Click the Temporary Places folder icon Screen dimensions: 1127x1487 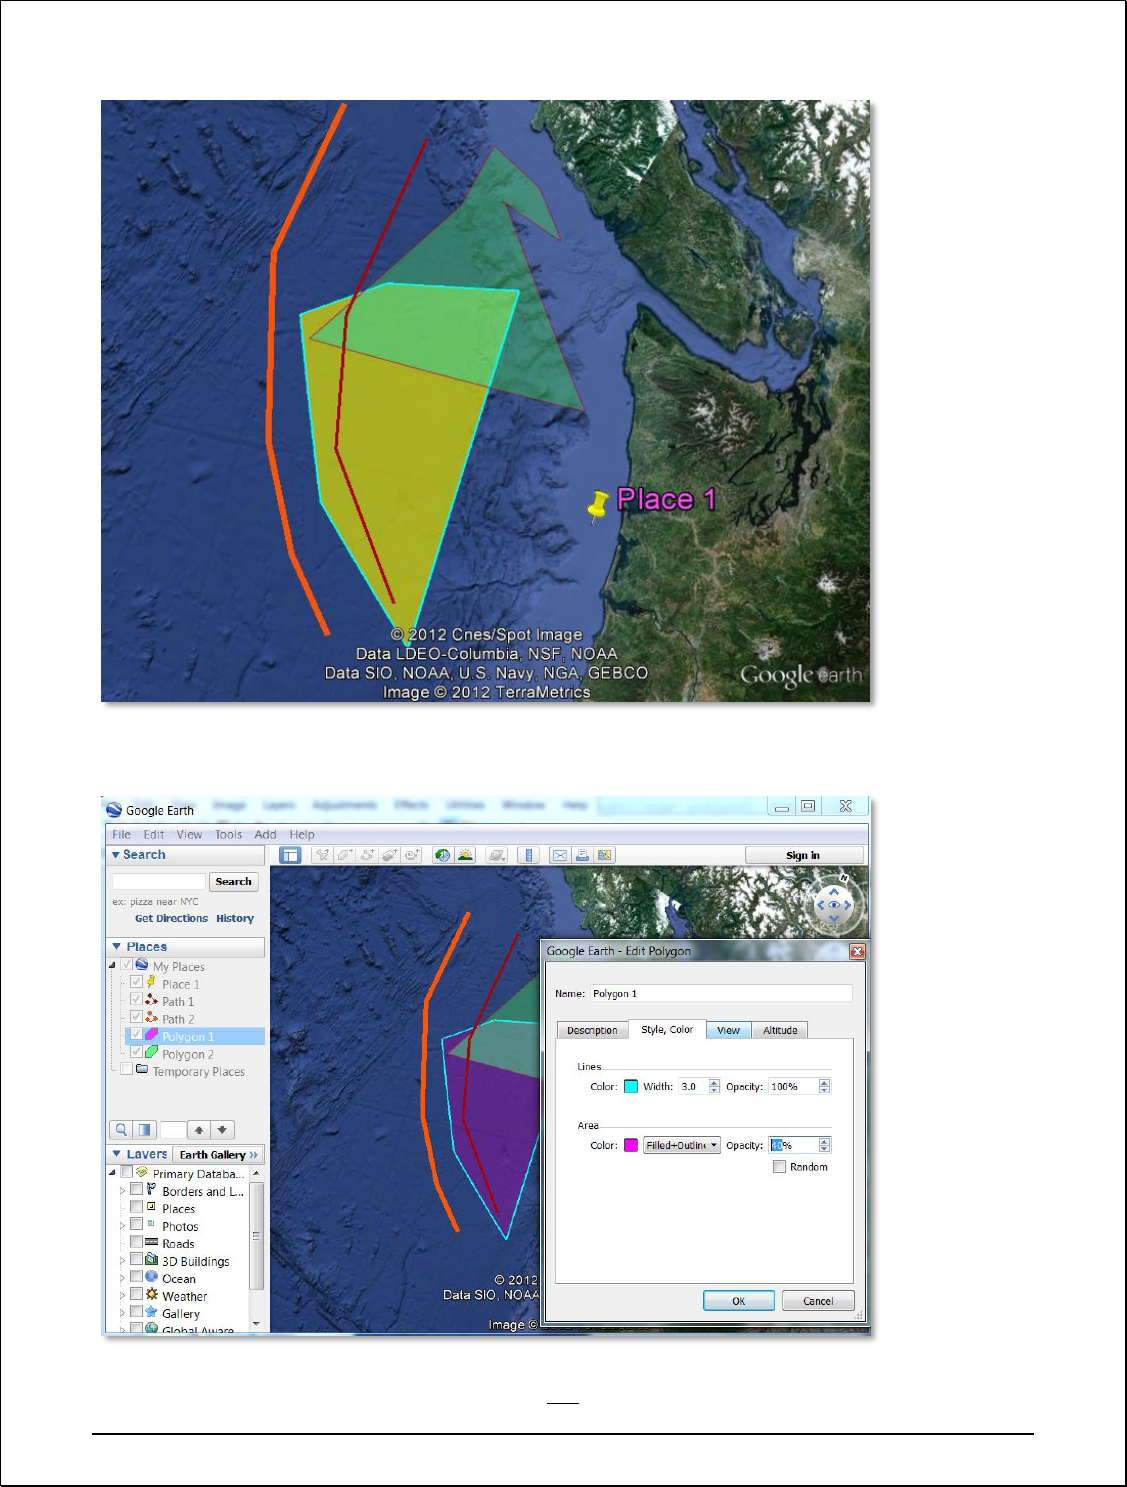click(142, 1069)
